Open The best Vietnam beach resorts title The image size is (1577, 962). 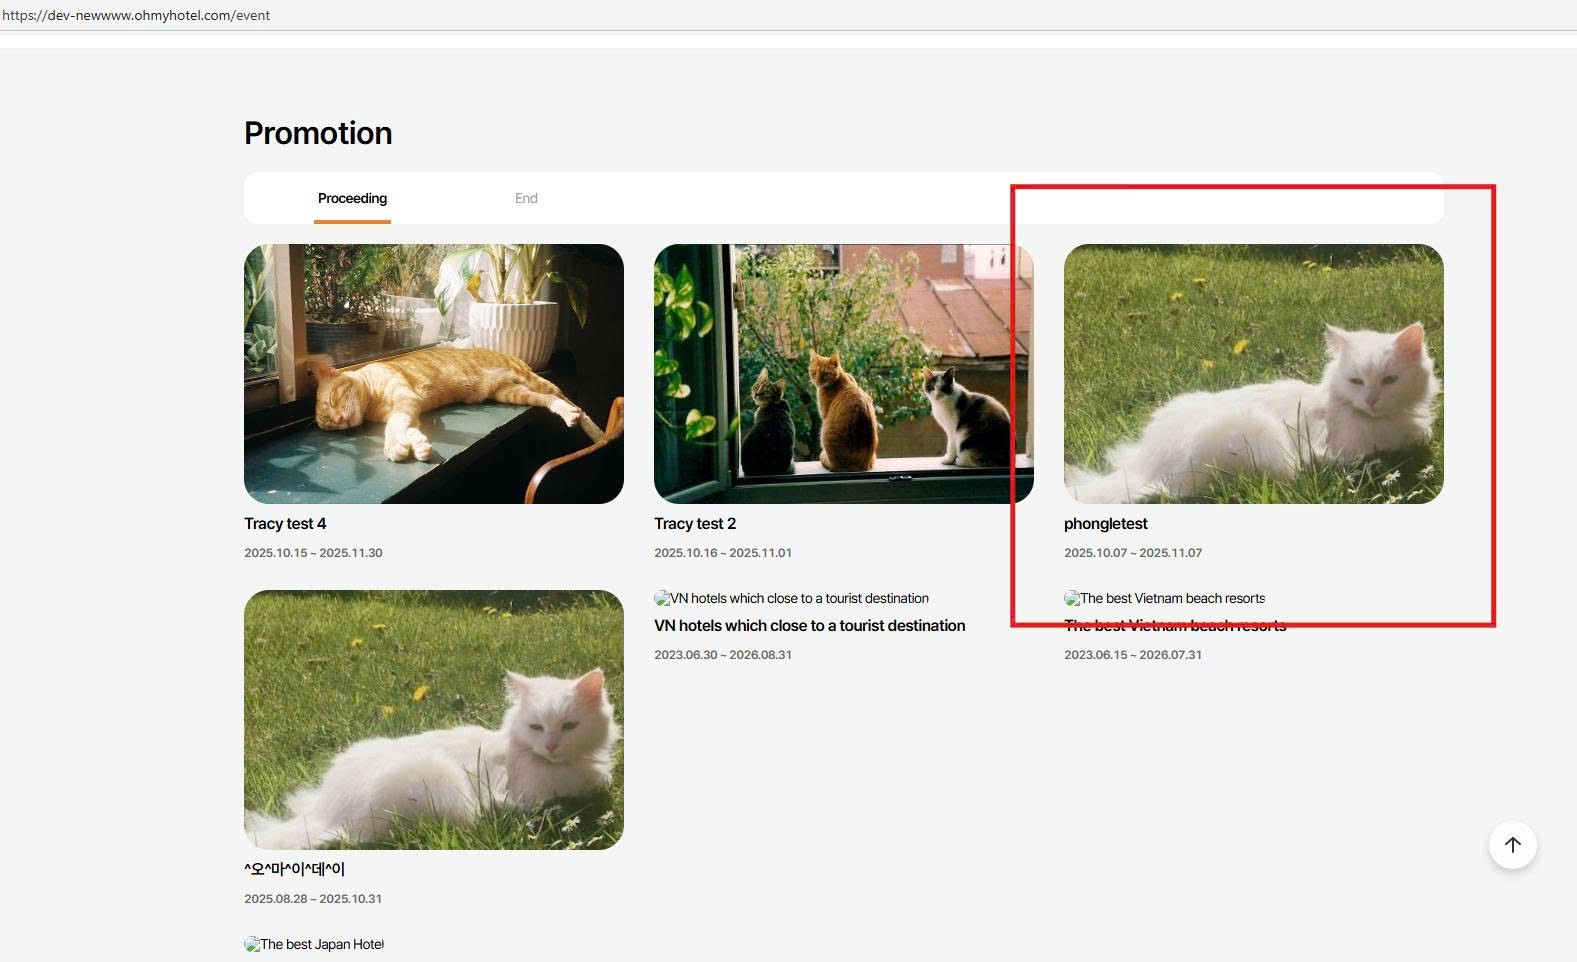[1175, 626]
